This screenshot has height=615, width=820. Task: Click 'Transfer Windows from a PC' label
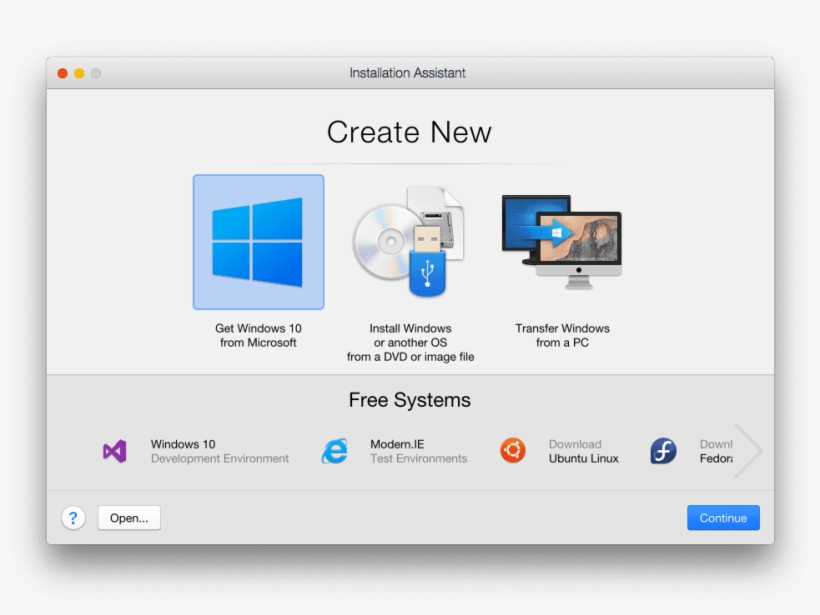pos(562,335)
